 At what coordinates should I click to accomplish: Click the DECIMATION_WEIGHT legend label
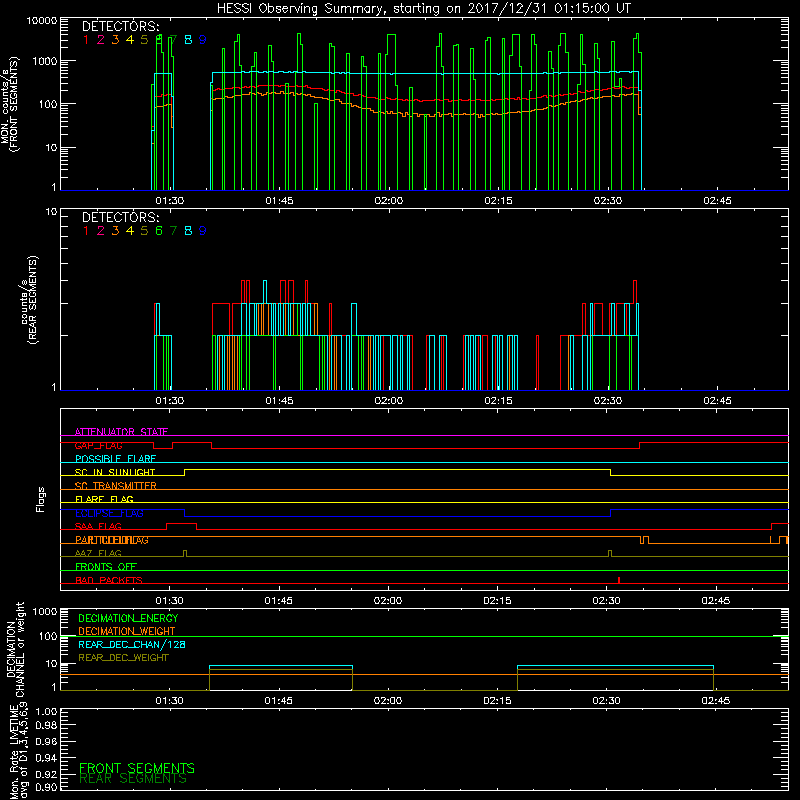(127, 631)
